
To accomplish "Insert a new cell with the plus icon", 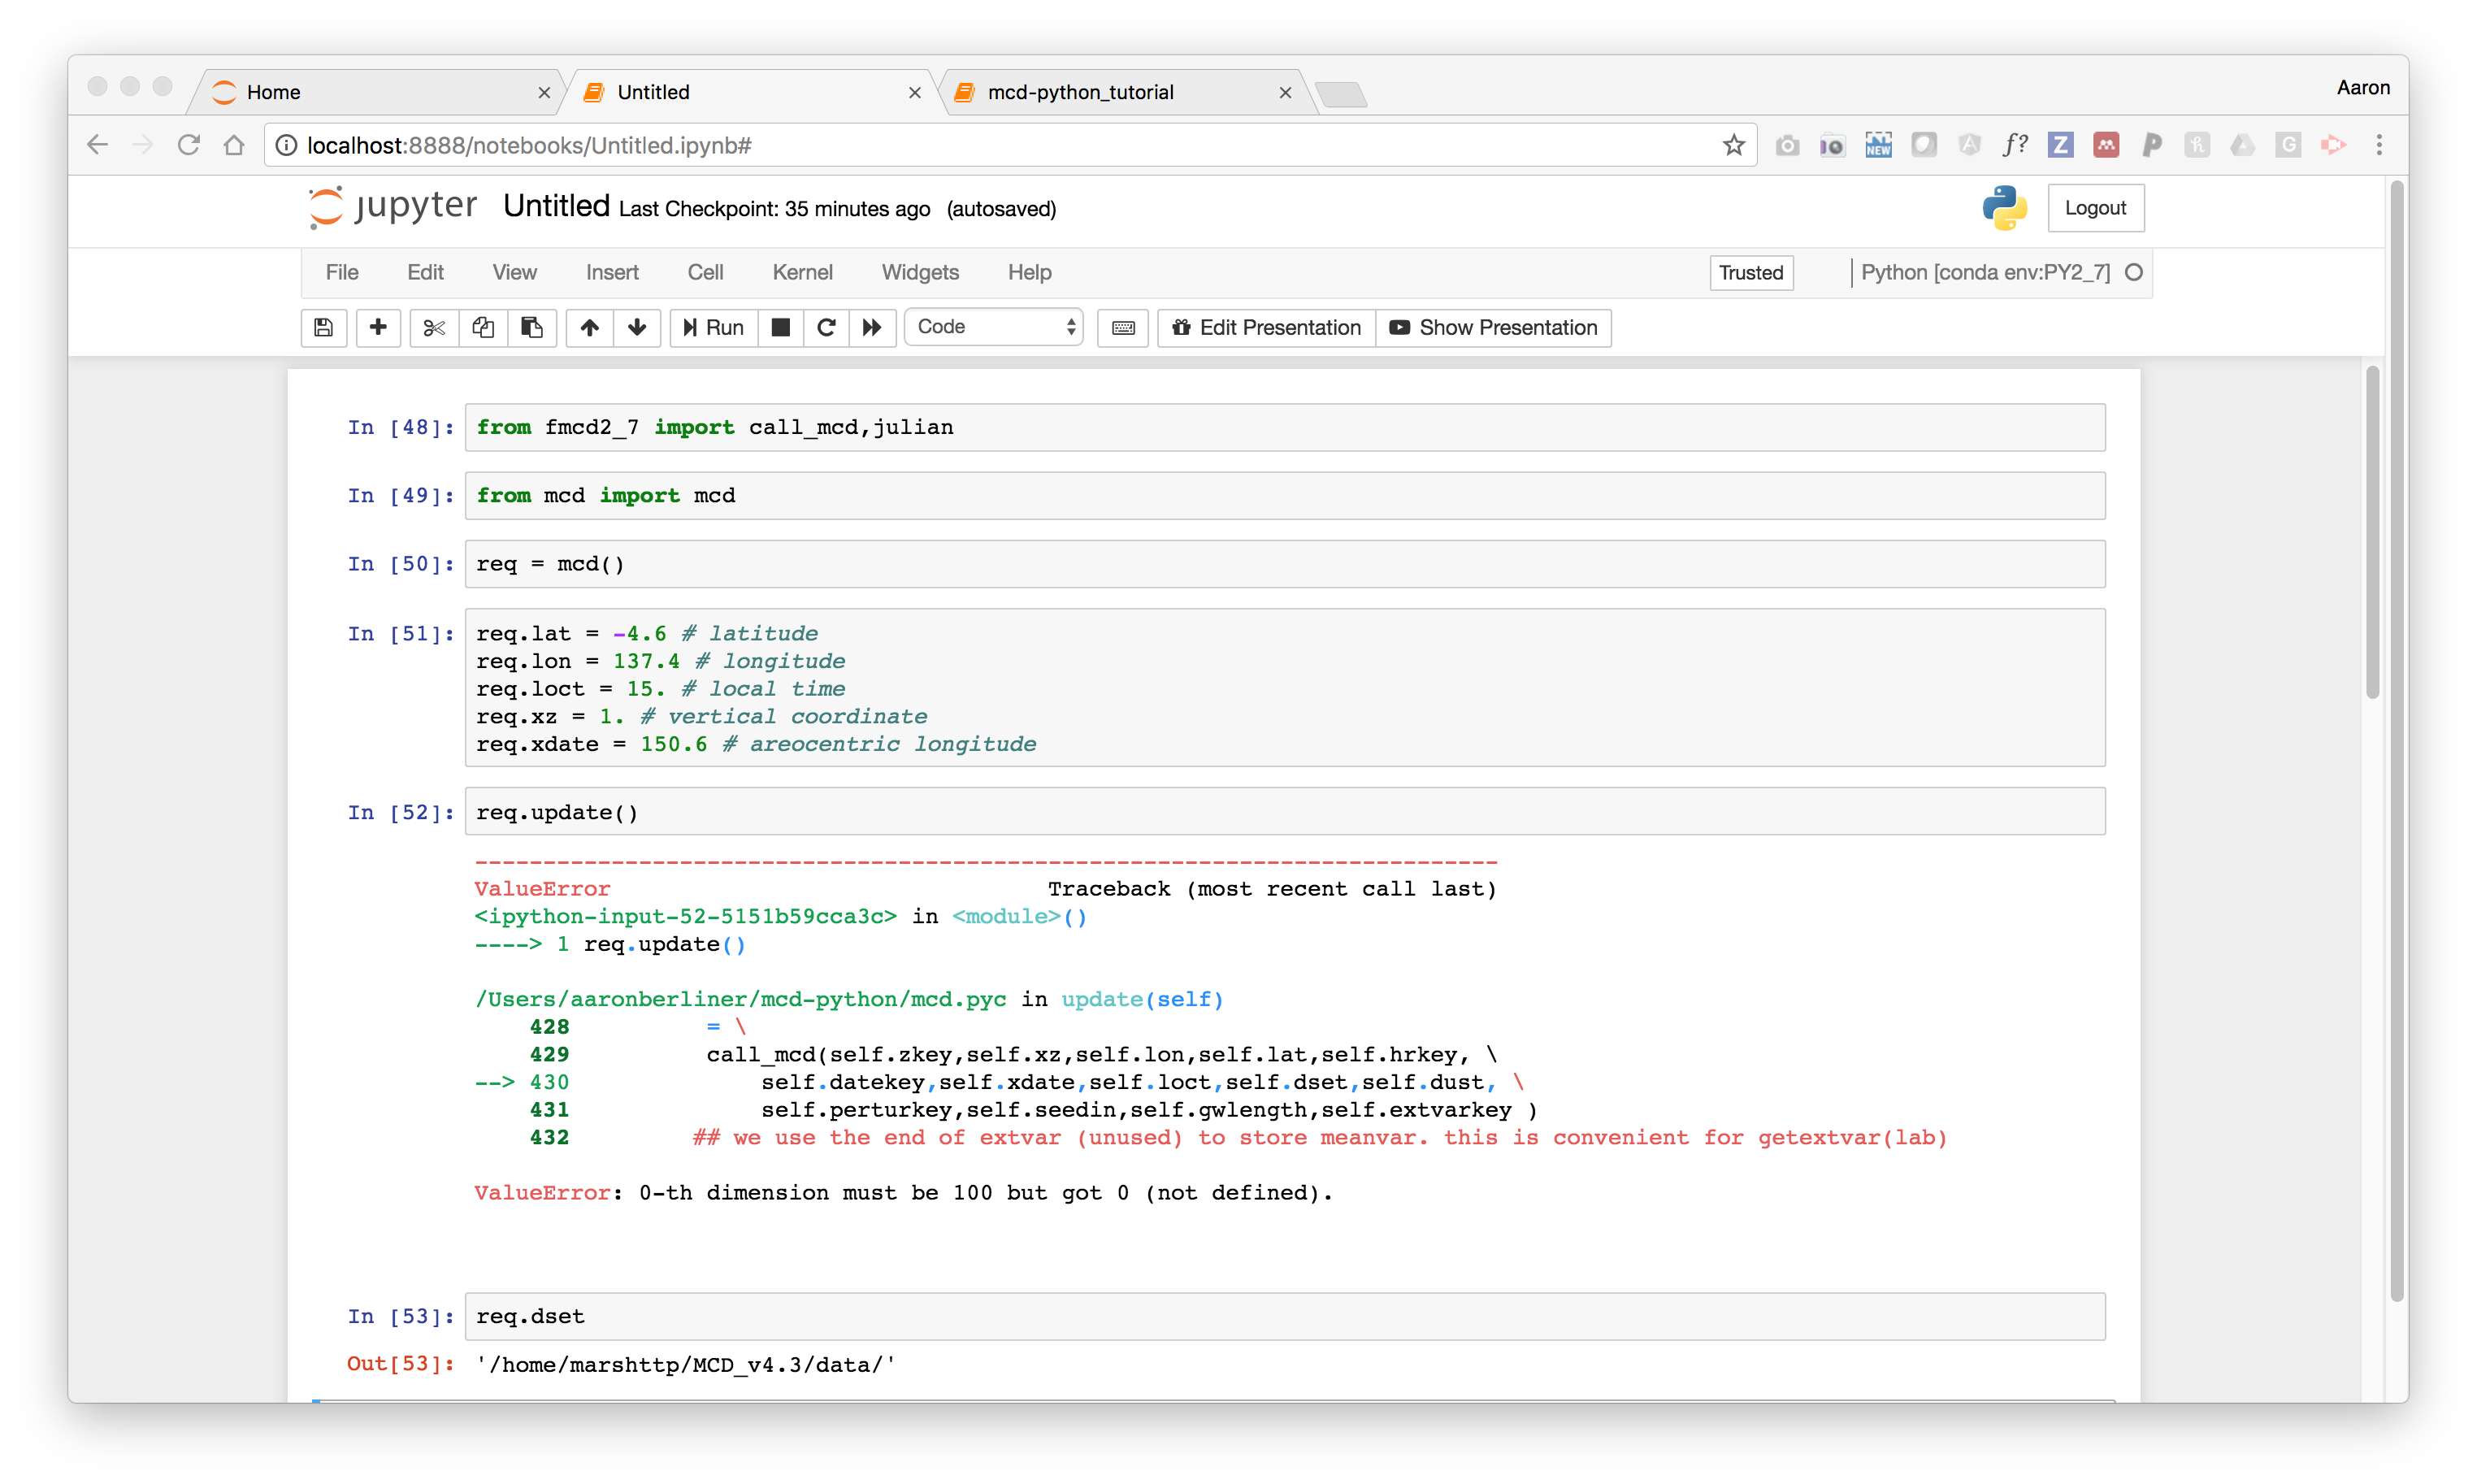I will tap(378, 327).
